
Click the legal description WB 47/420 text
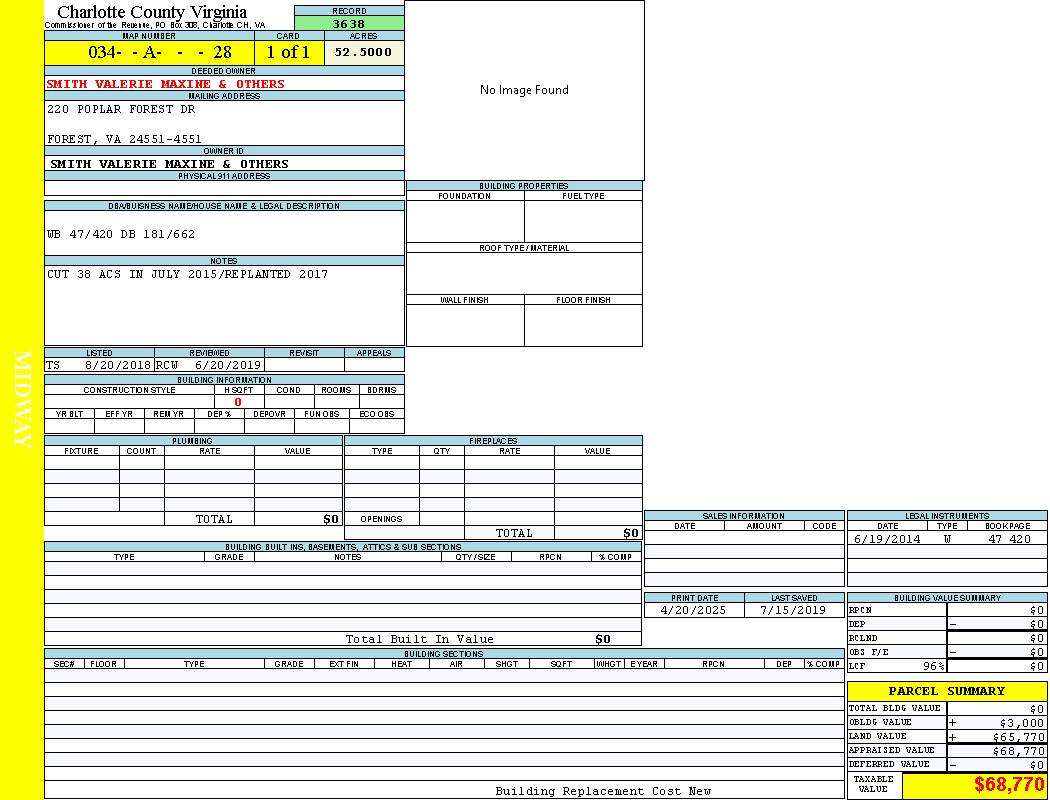point(121,234)
